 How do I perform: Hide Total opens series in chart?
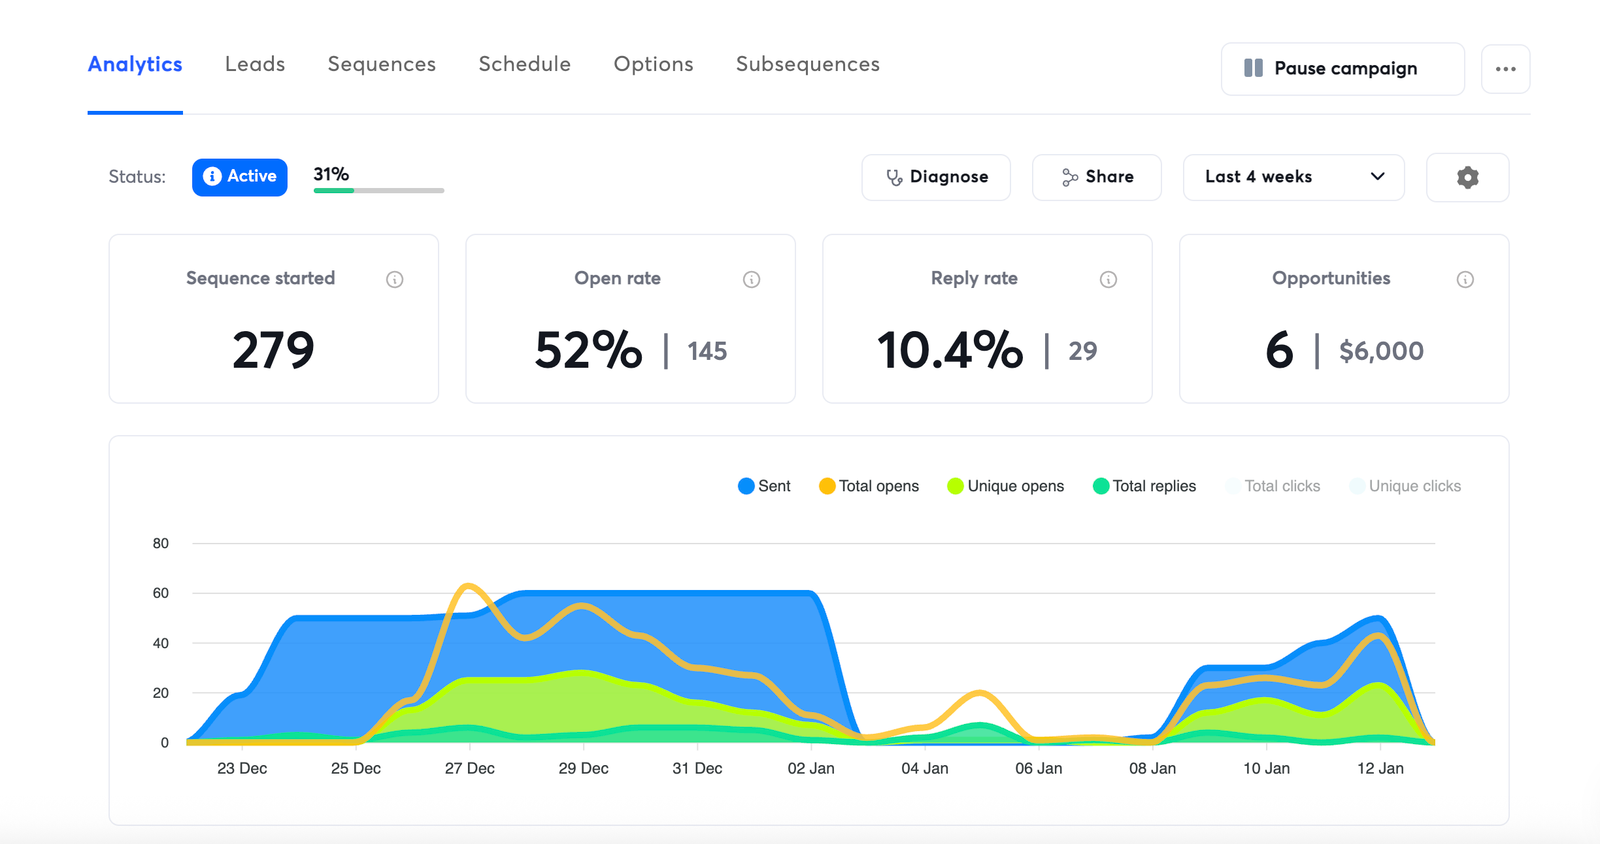[x=868, y=486]
